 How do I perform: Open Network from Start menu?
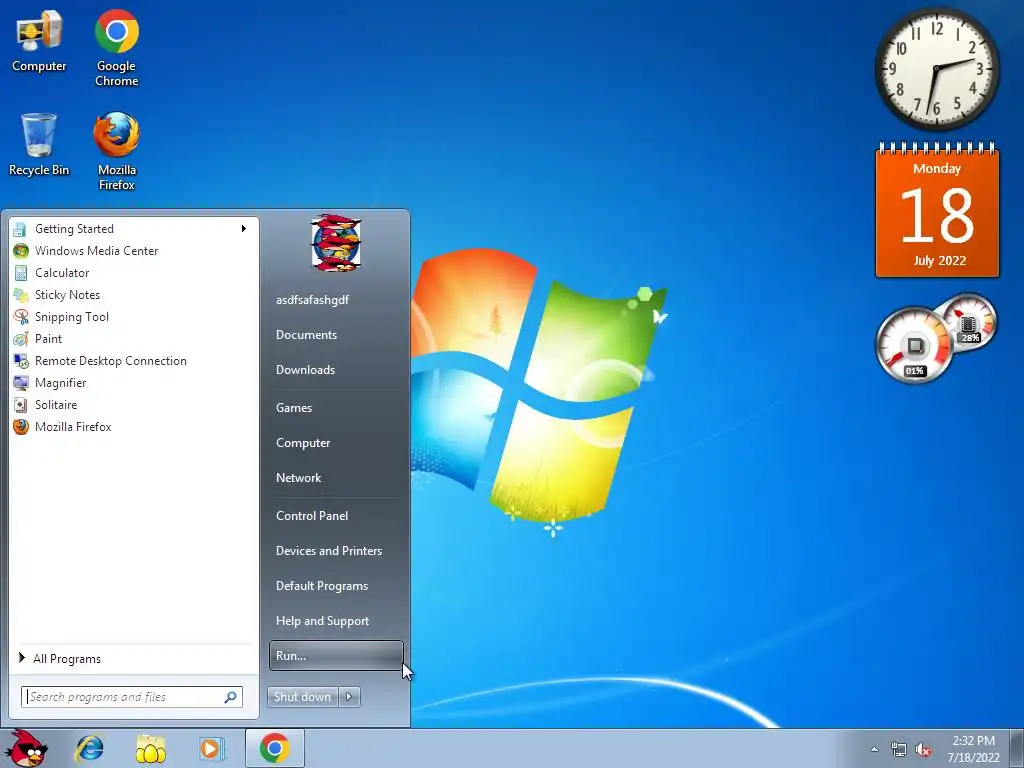(x=298, y=478)
